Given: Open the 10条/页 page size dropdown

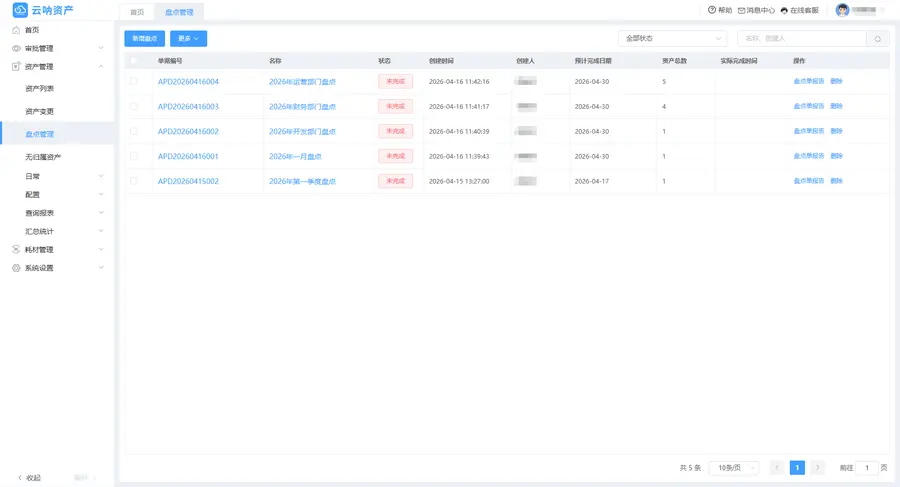Looking at the screenshot, I should (x=734, y=467).
